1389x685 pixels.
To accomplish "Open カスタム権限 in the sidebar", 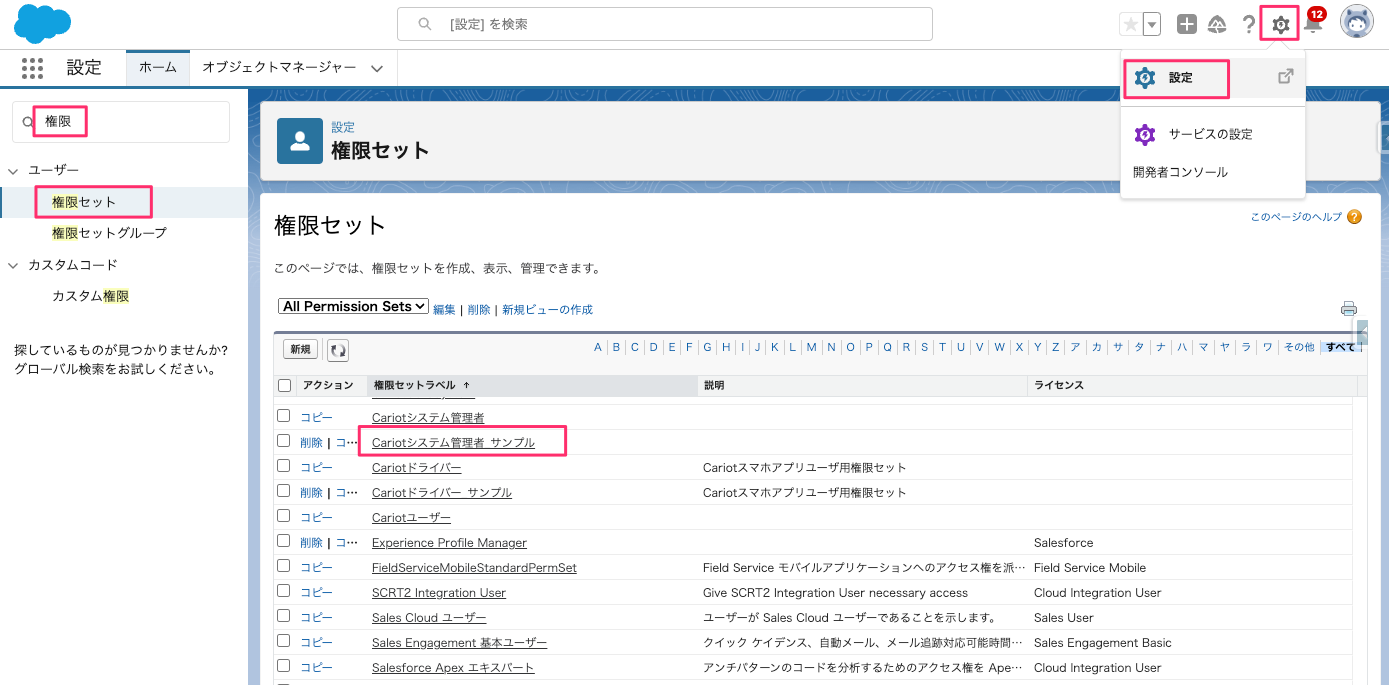I will [90, 296].
